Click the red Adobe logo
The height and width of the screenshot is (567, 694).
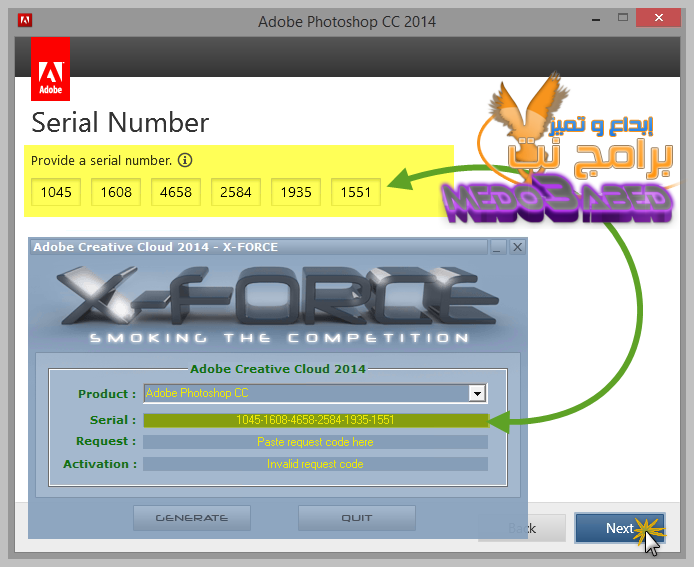(x=50, y=69)
